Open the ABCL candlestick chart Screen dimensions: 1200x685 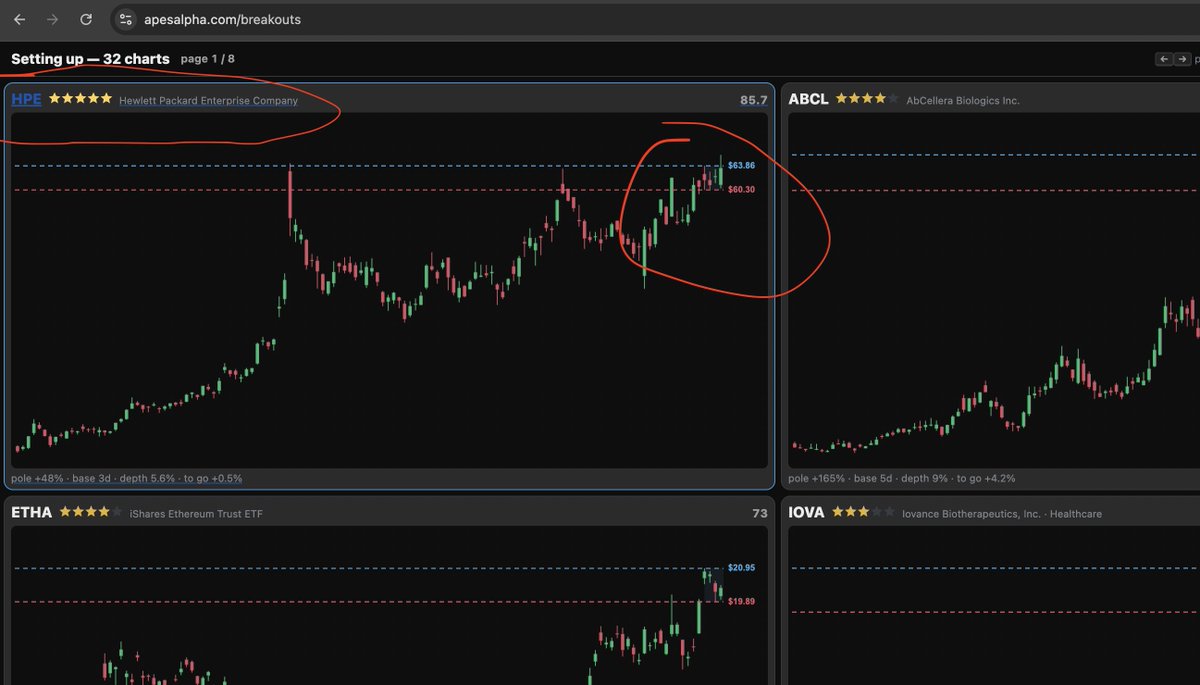[994, 290]
